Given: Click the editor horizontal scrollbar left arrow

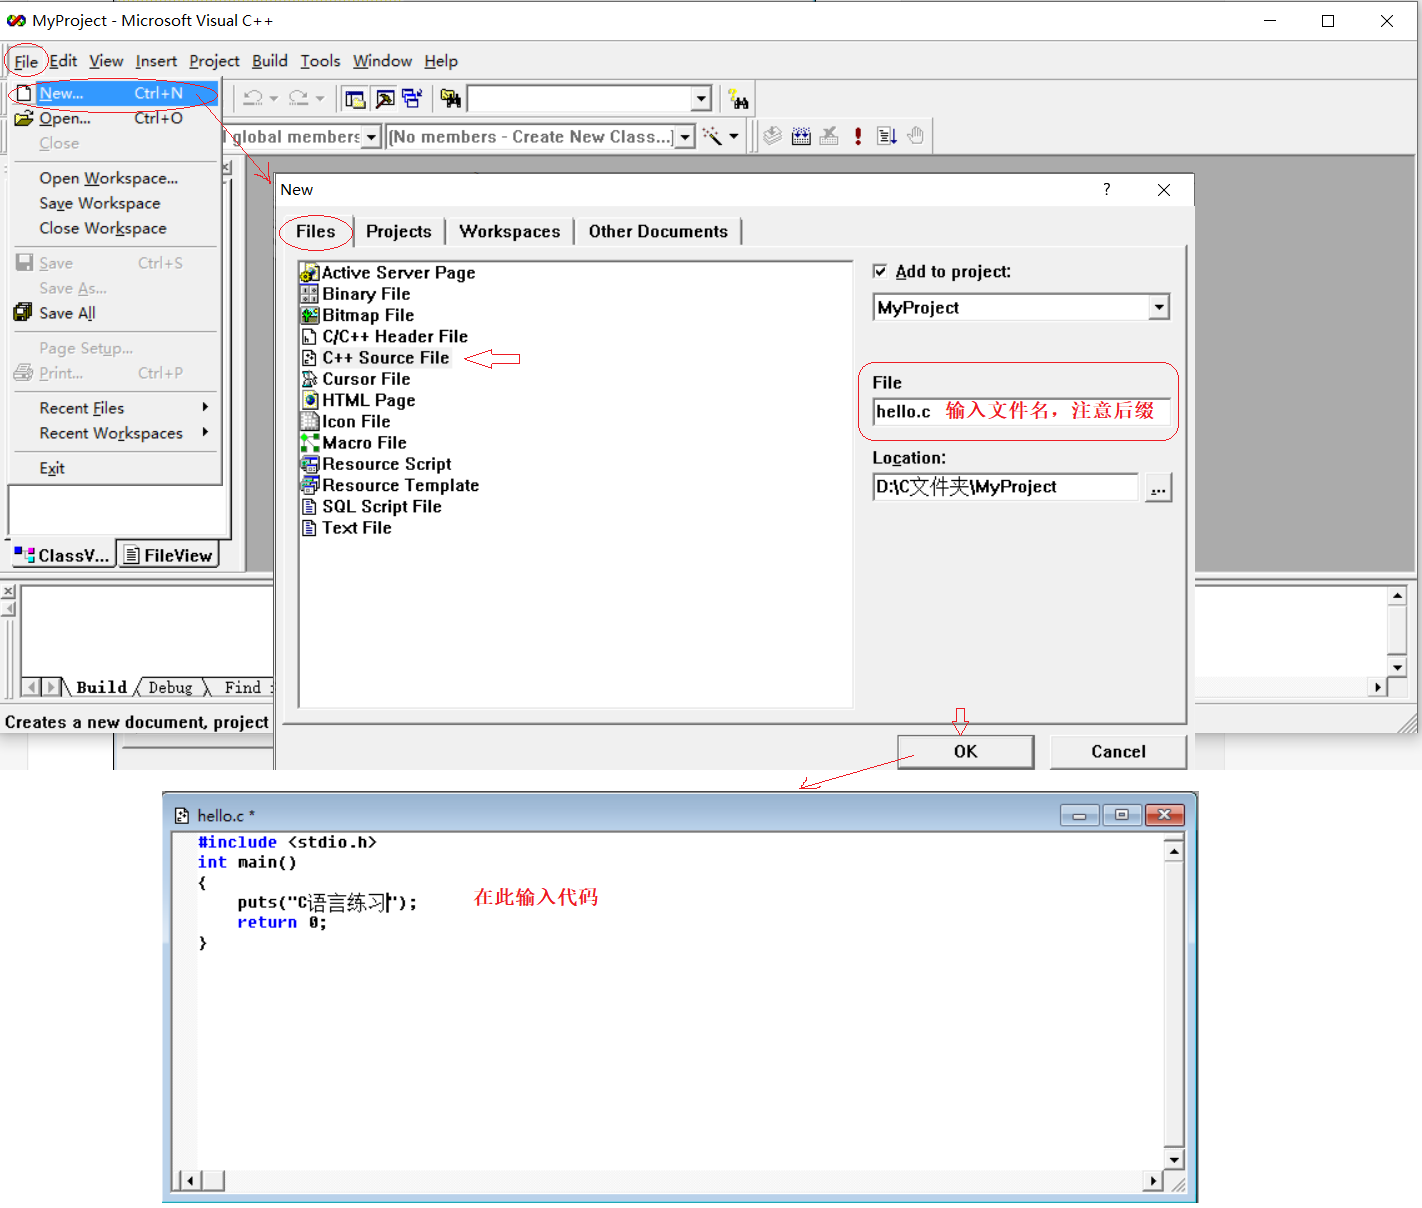Looking at the screenshot, I should (190, 1180).
